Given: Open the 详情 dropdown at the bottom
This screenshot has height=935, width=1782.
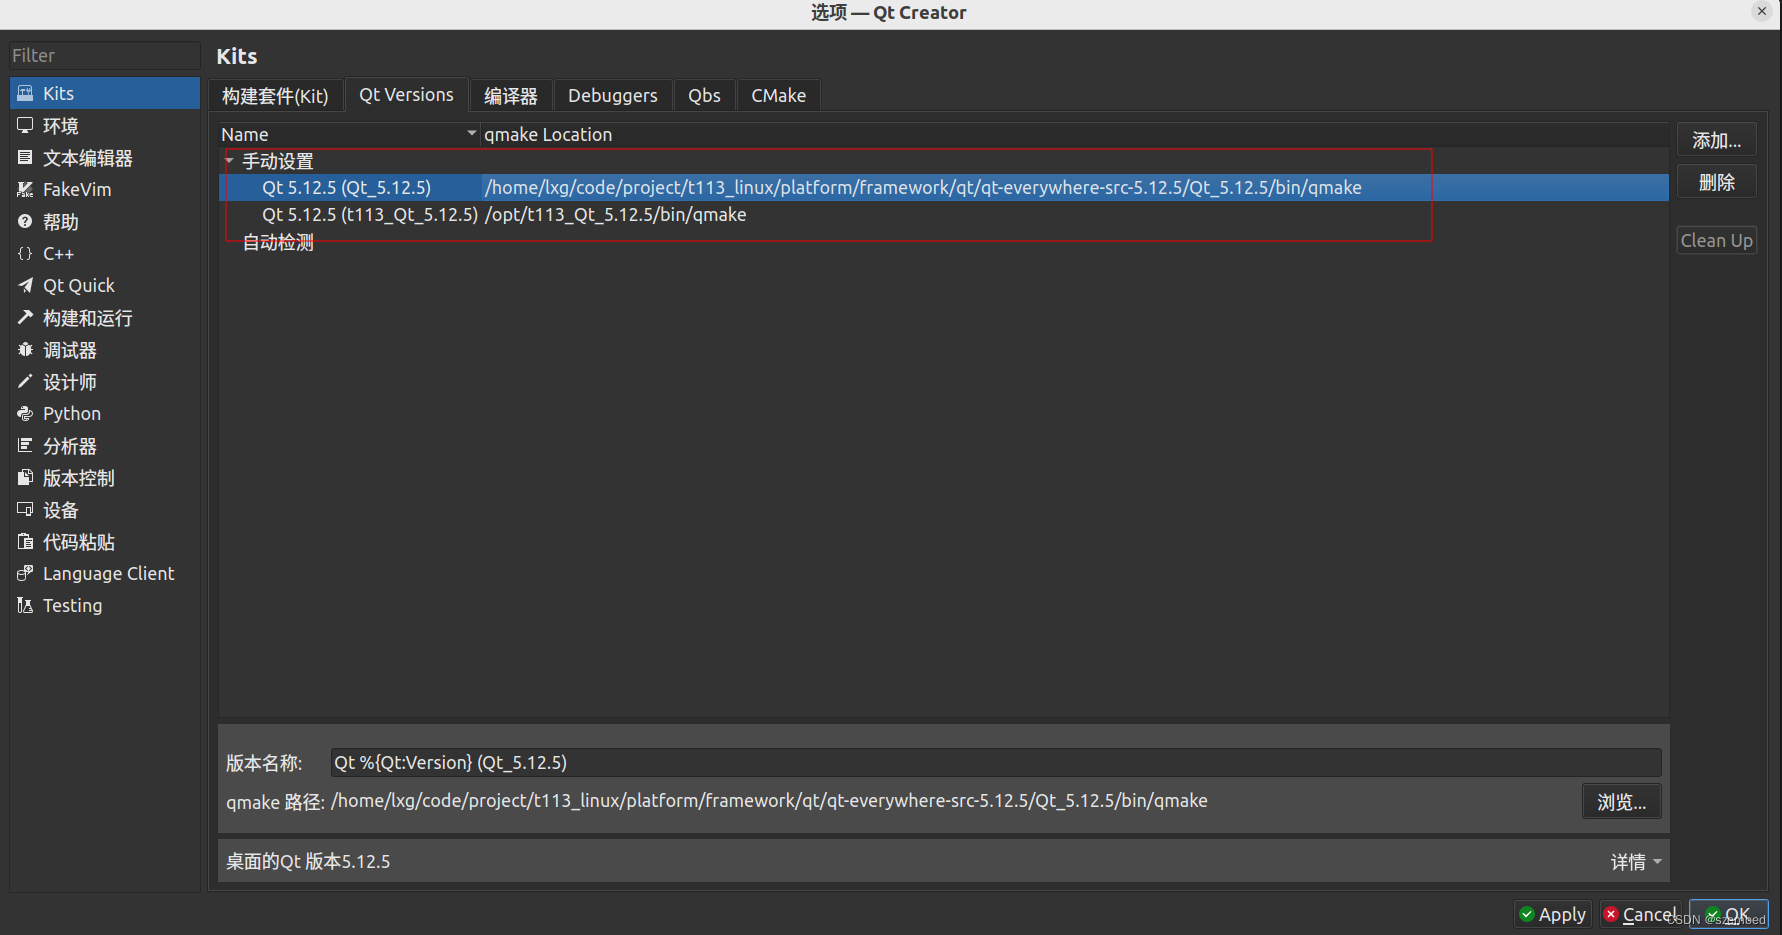Looking at the screenshot, I should coord(1635,861).
